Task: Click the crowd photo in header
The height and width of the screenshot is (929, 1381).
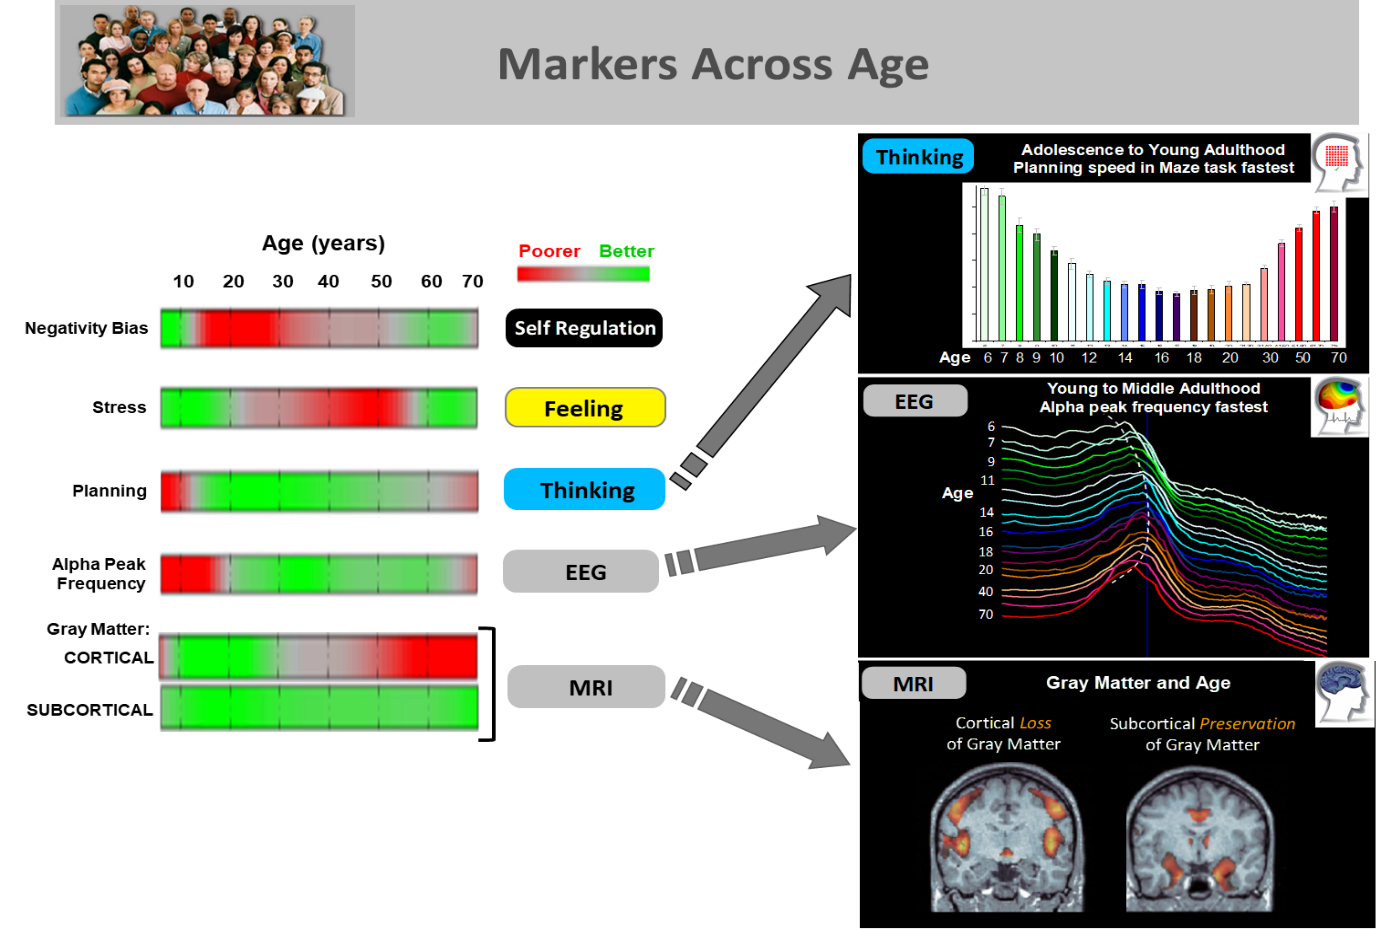Action: coord(206,62)
